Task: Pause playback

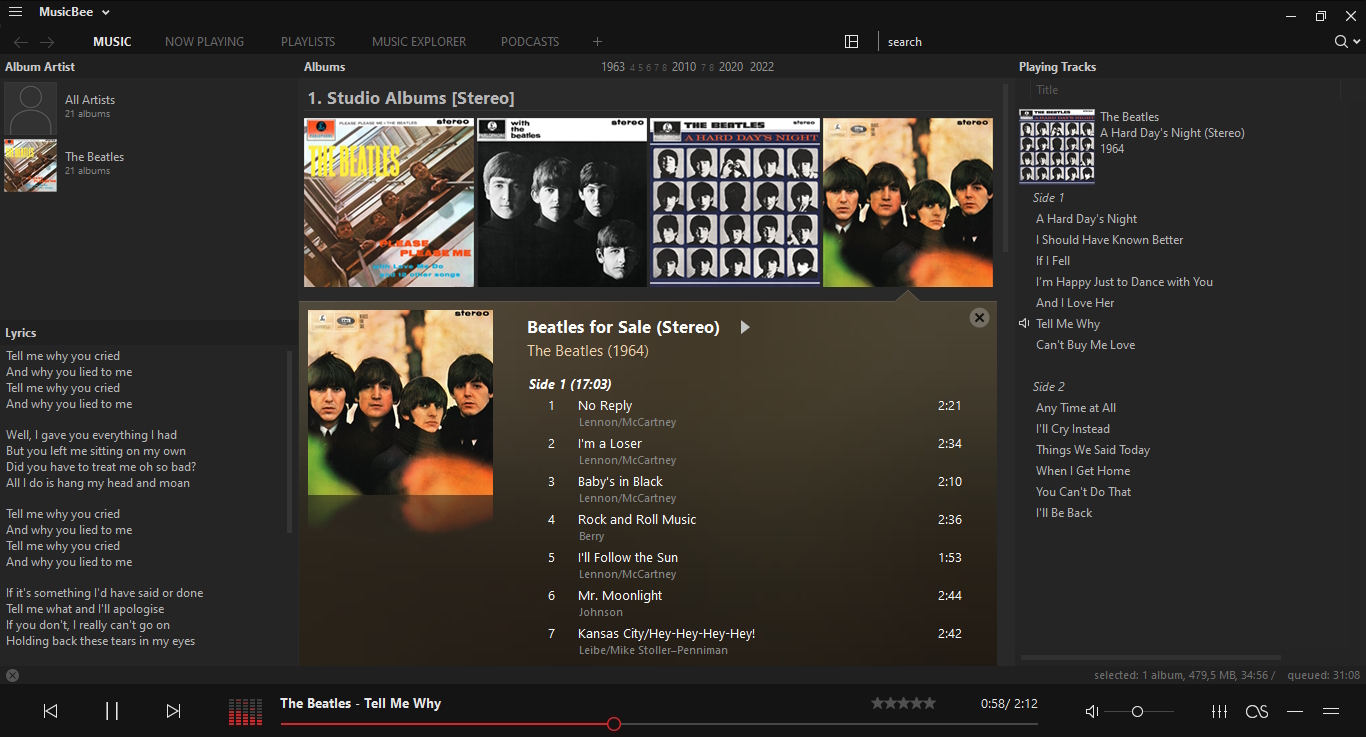Action: (112, 711)
